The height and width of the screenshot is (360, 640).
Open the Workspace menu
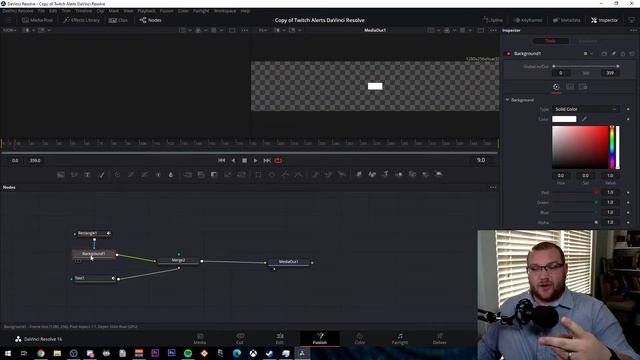click(x=225, y=11)
